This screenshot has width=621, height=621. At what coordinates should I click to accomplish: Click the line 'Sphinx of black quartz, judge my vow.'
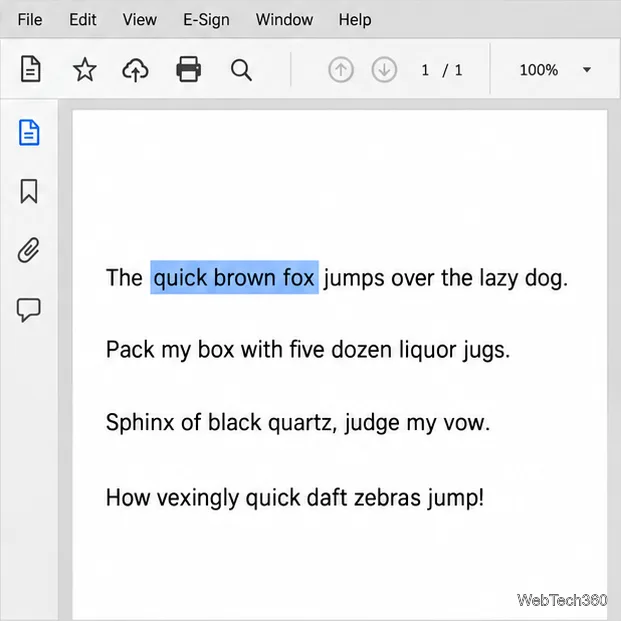pos(298,423)
